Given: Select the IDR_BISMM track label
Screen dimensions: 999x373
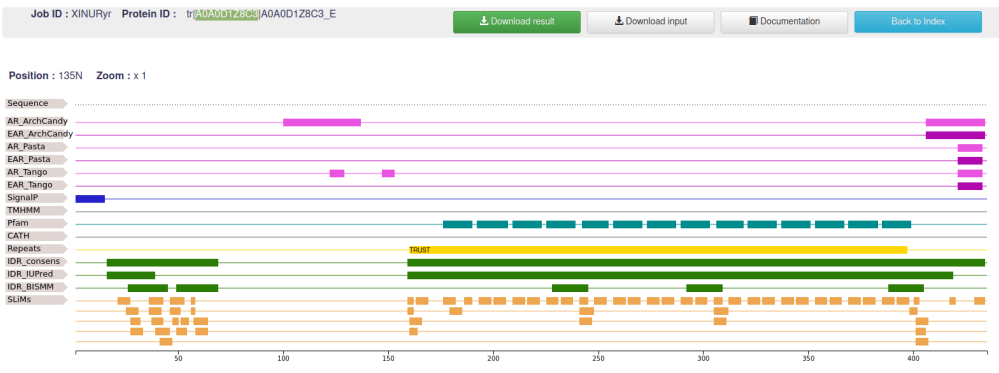Looking at the screenshot, I should tap(36, 287).
